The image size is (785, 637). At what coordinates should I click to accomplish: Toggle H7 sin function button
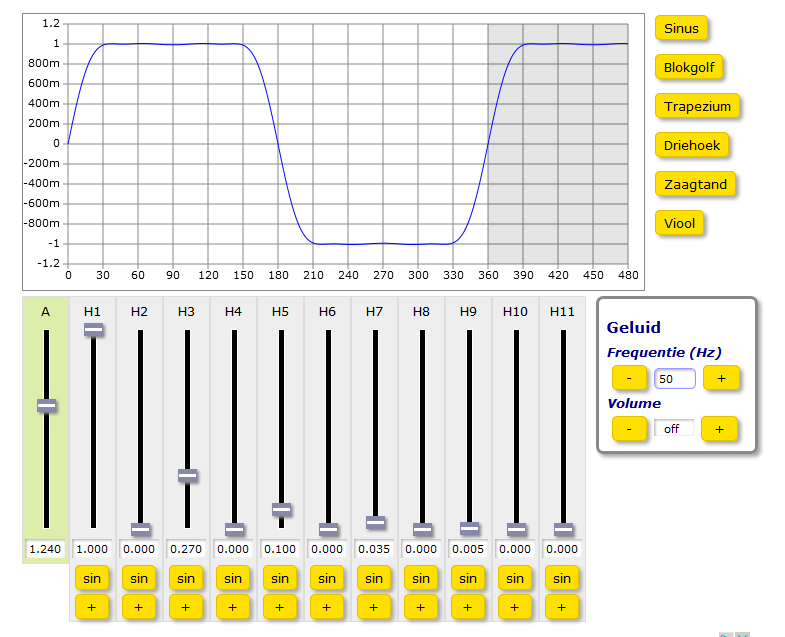pos(374,578)
